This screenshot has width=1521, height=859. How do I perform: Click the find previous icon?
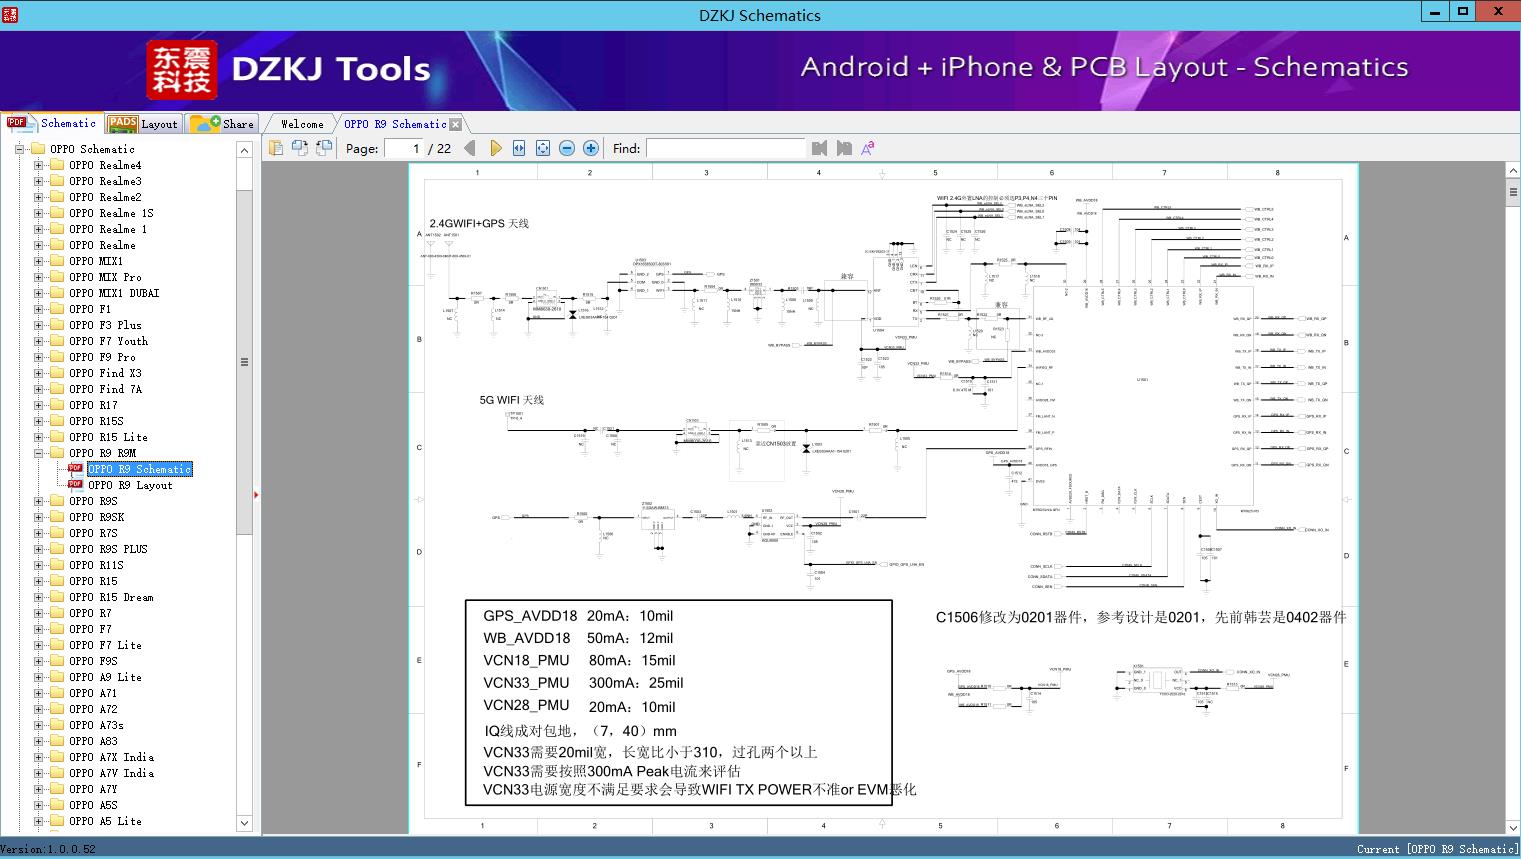coord(820,148)
